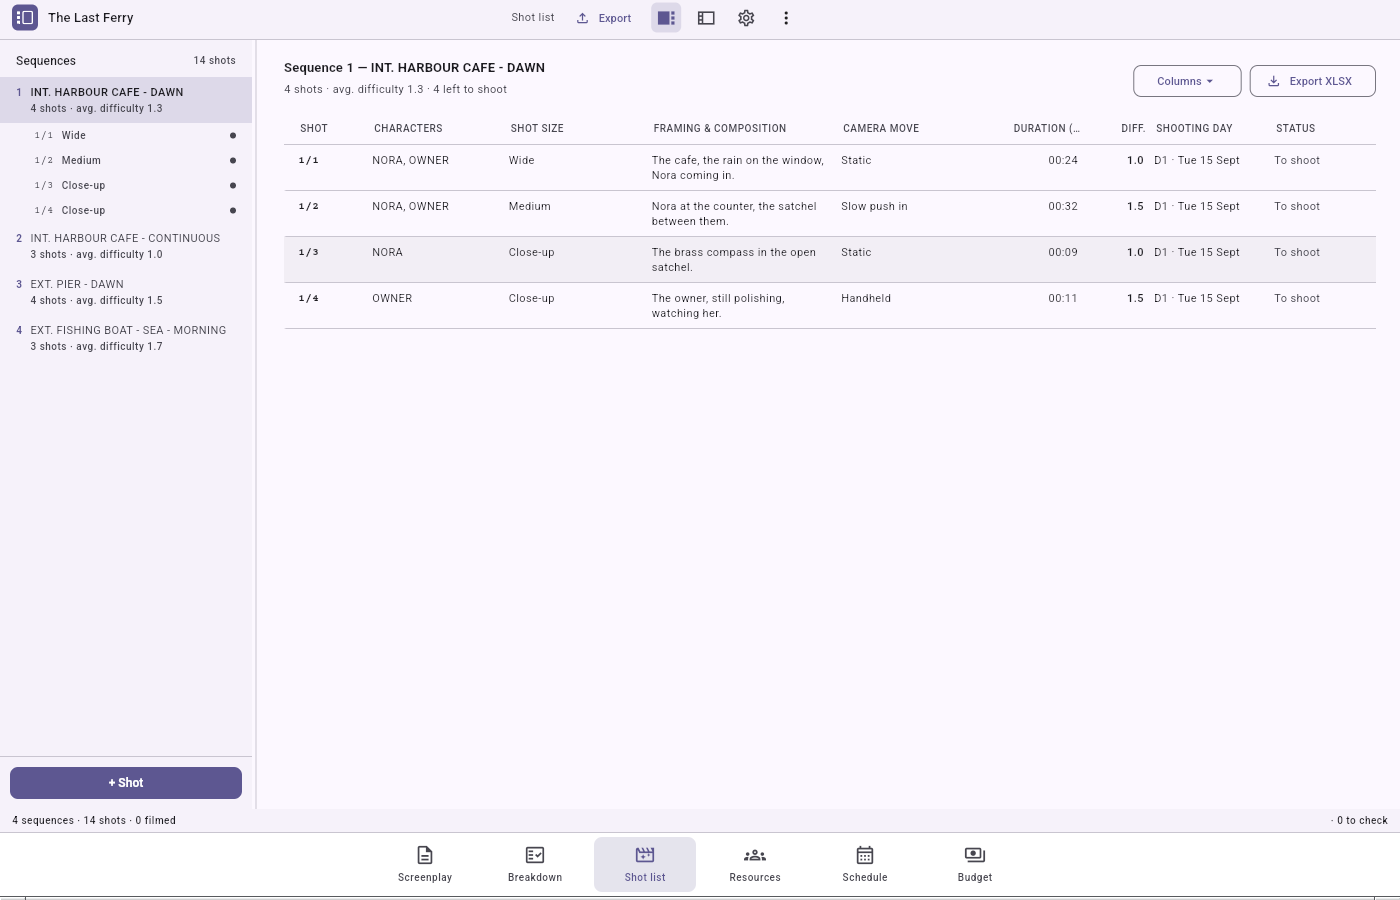Viewport: 1400px width, 900px height.
Task: Click the 00:24 duration cell
Action: [x=1063, y=160]
